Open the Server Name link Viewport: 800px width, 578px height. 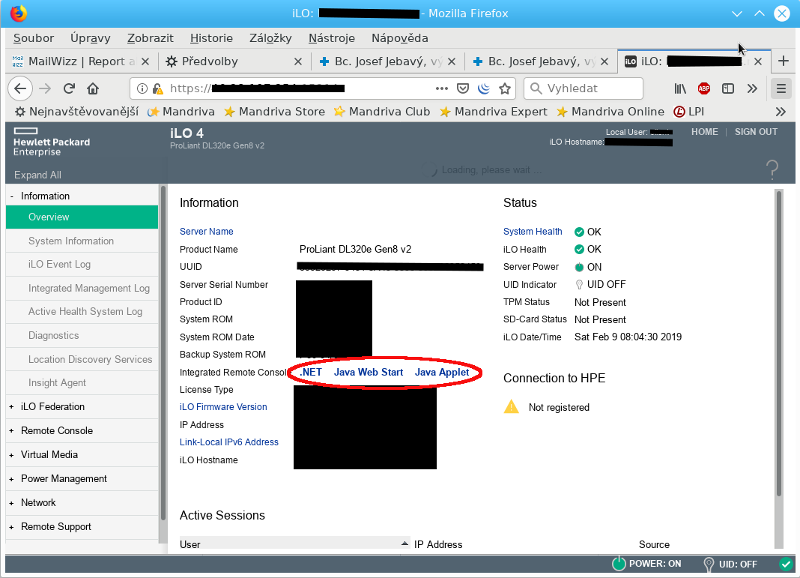pos(206,232)
